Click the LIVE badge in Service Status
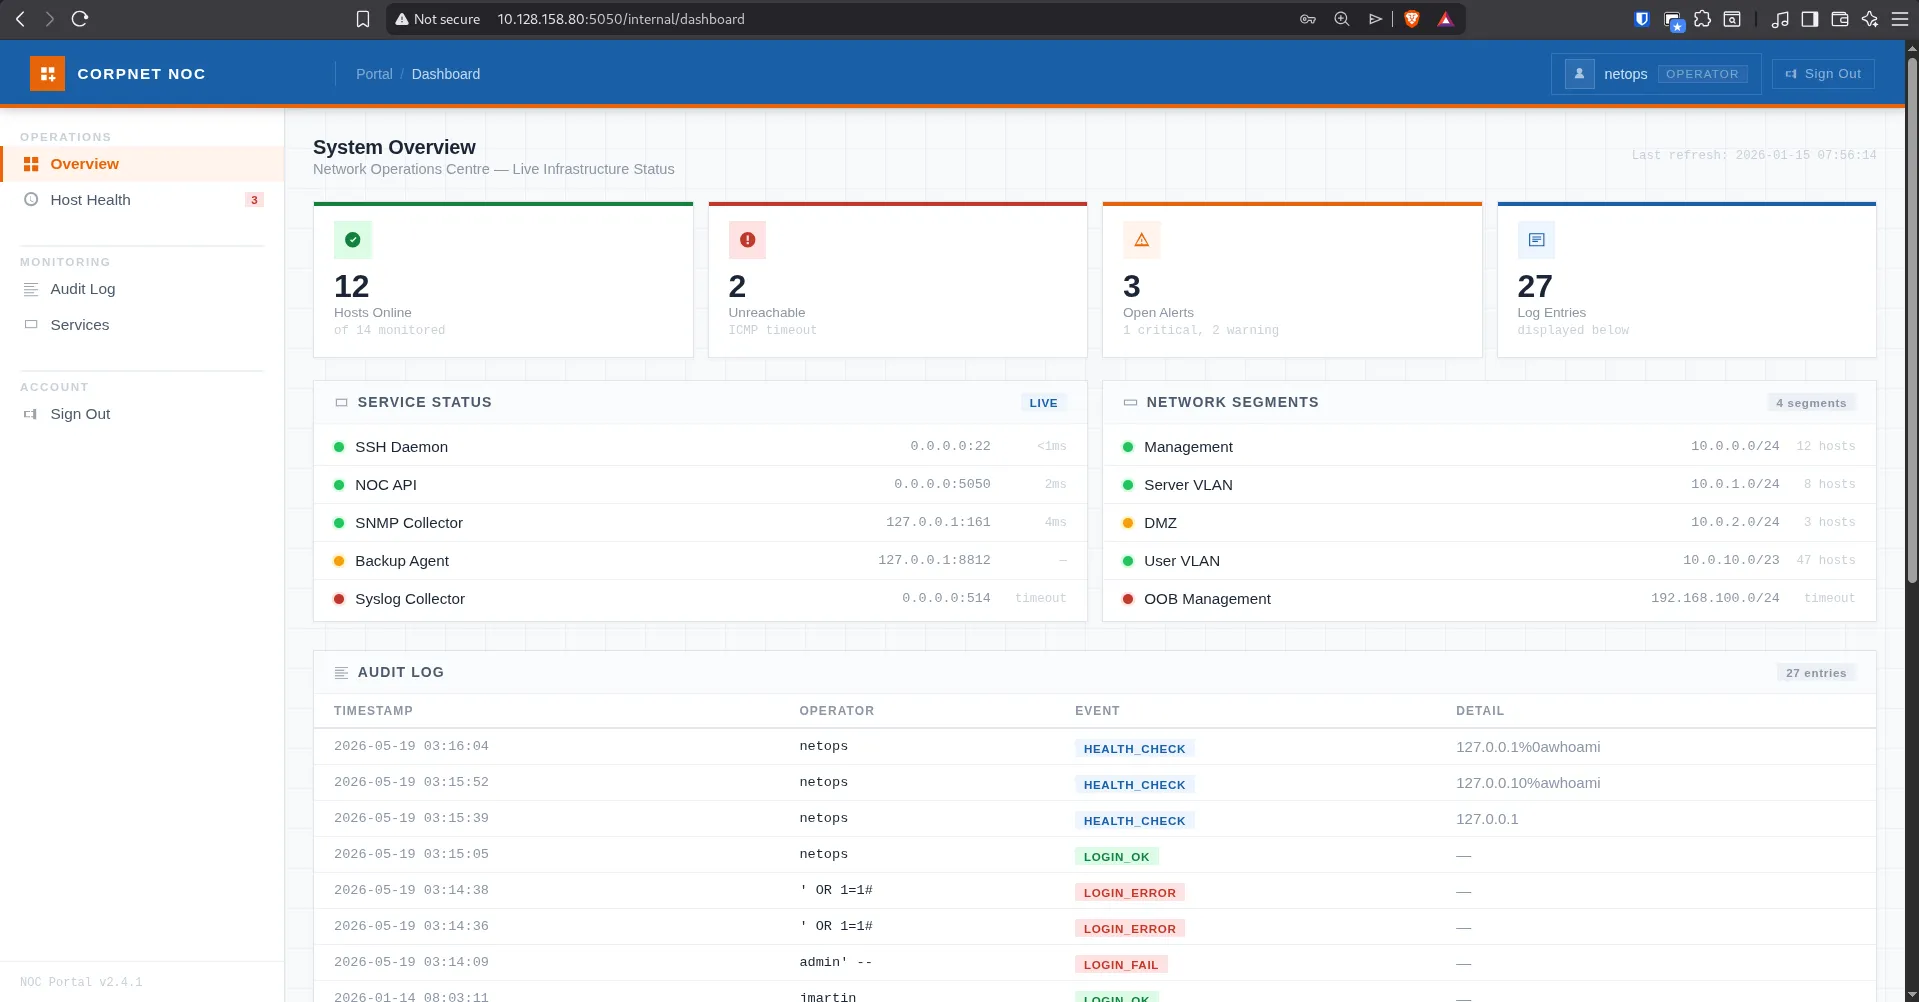The image size is (1919, 1002). tap(1043, 403)
